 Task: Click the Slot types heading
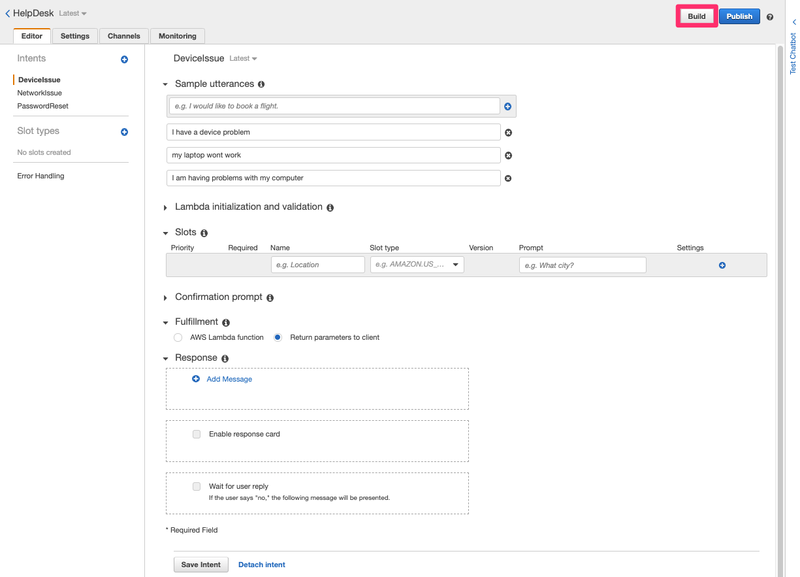click(38, 131)
